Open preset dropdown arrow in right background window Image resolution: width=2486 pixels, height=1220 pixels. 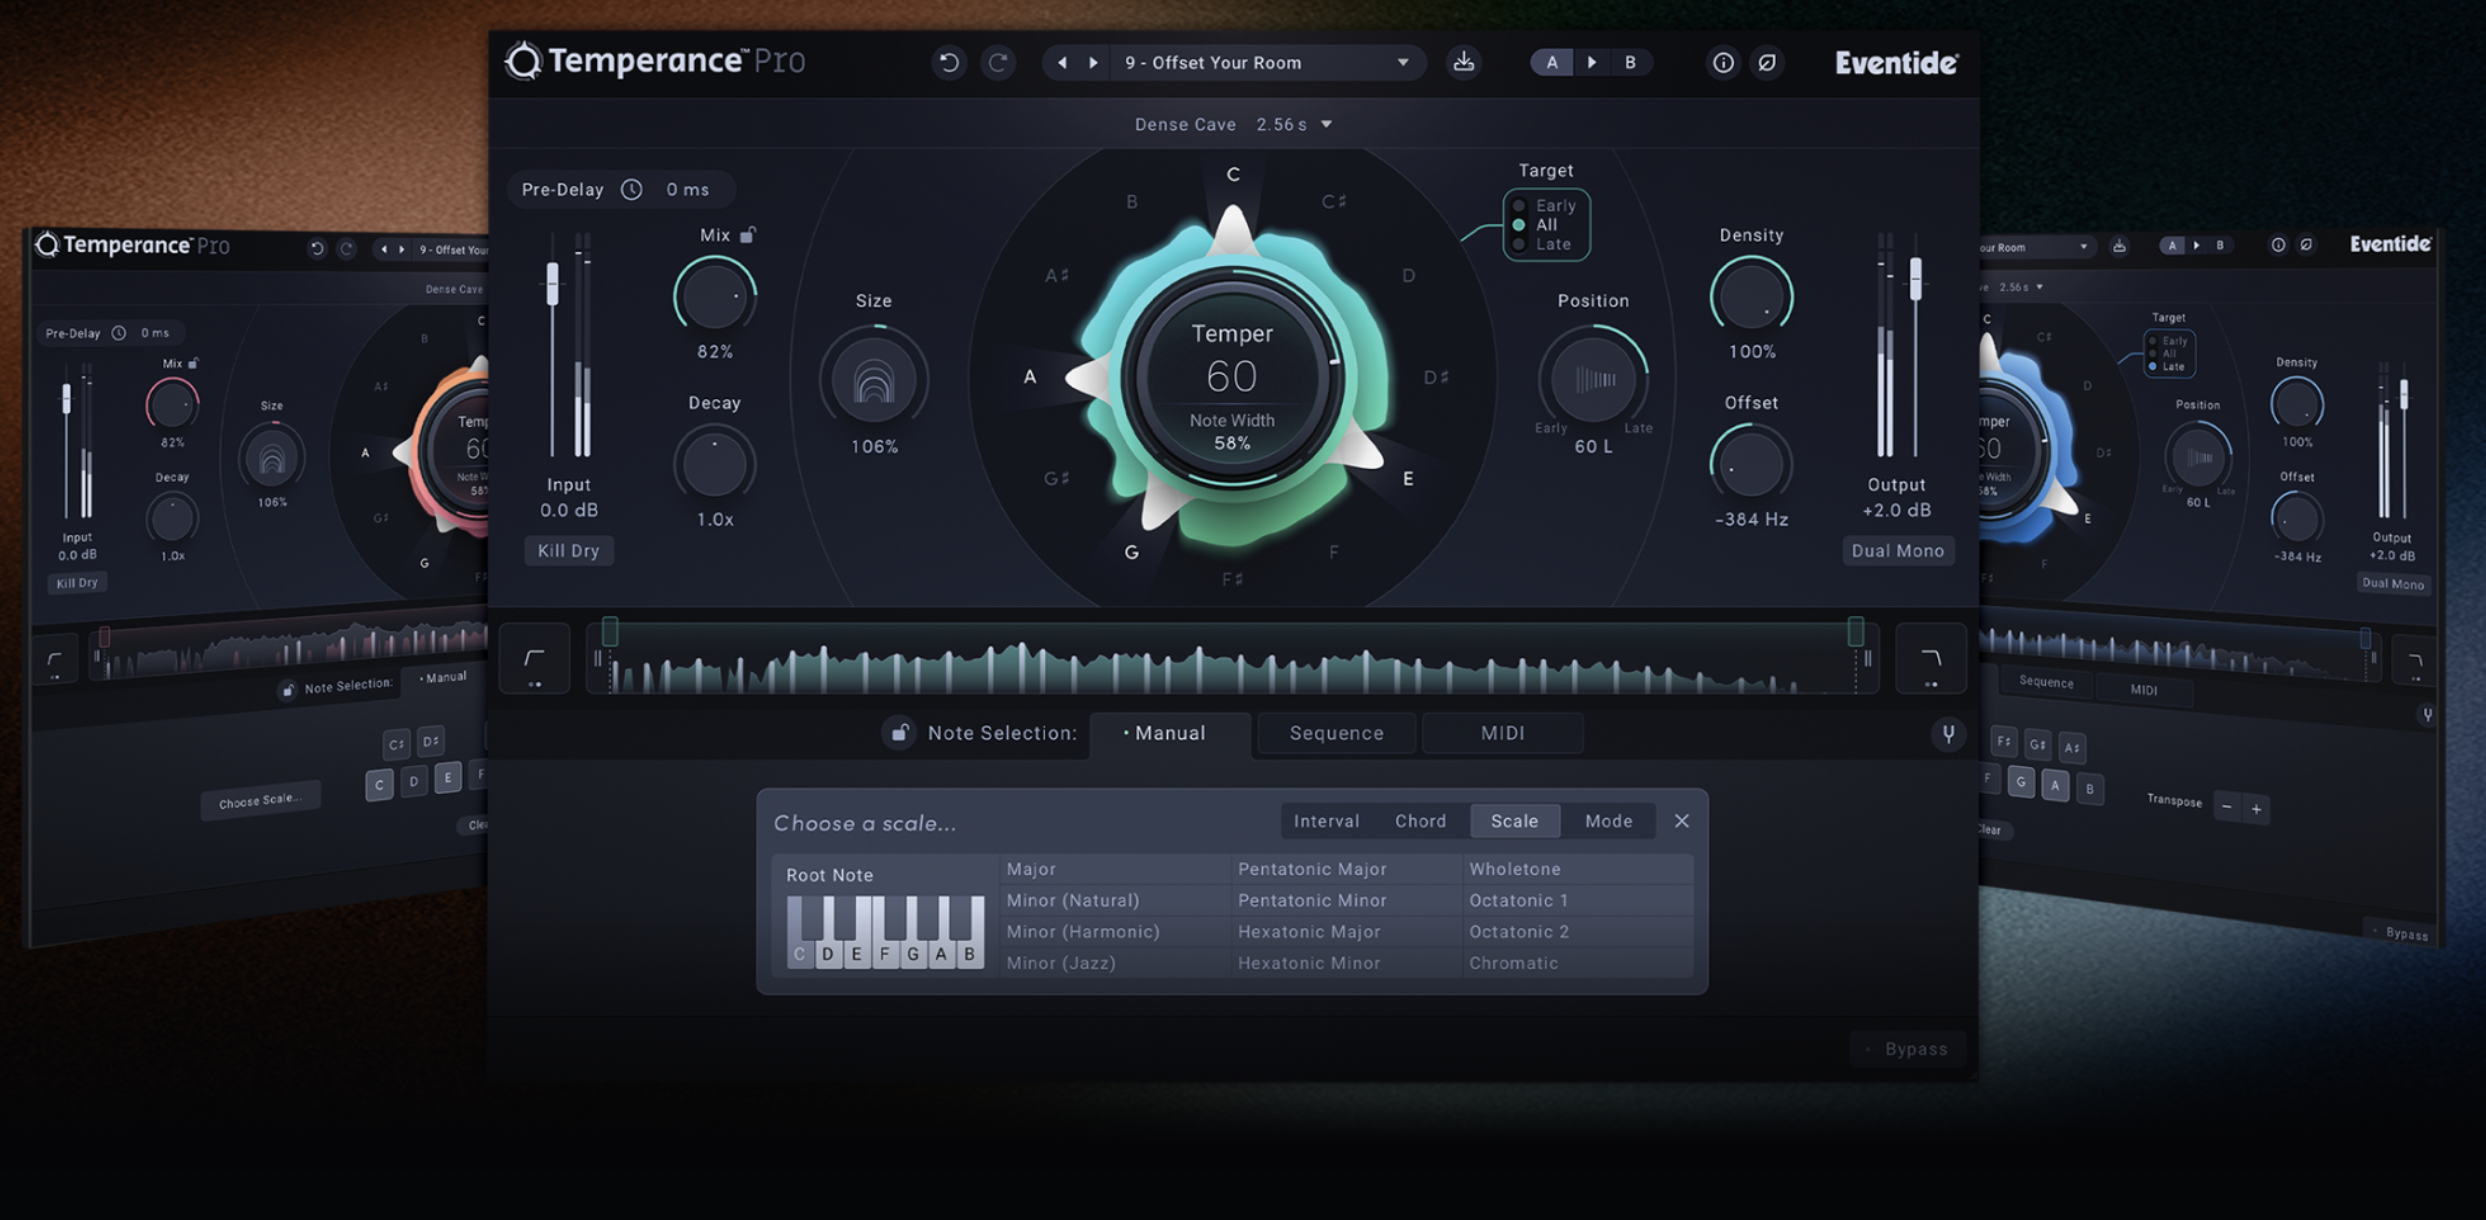pos(2083,247)
